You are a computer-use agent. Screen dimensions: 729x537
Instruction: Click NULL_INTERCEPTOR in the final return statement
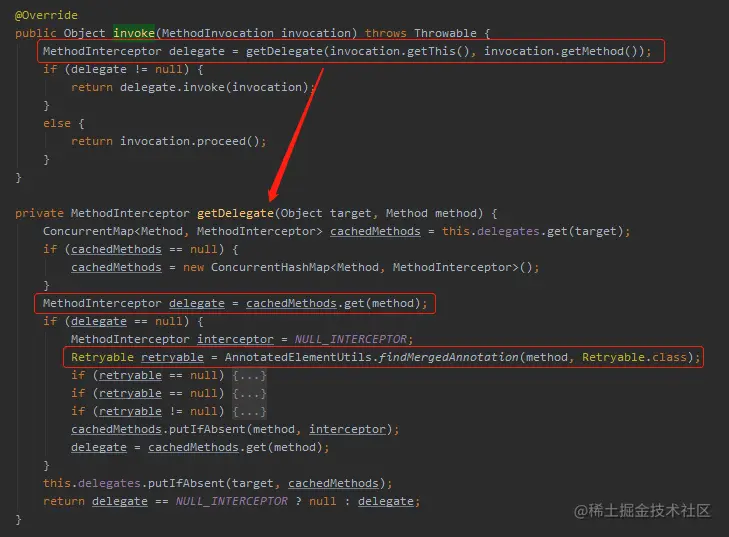(232, 502)
